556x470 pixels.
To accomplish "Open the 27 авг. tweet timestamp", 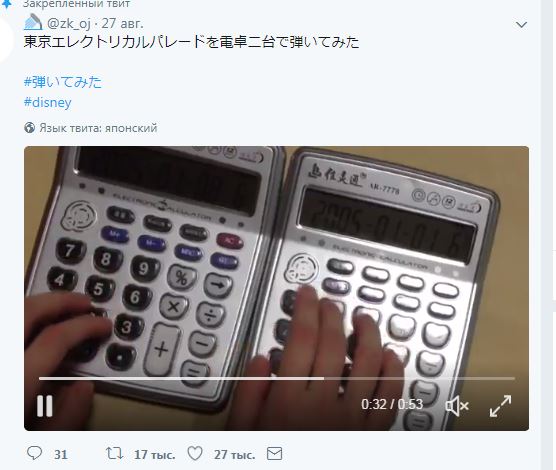I will point(123,23).
